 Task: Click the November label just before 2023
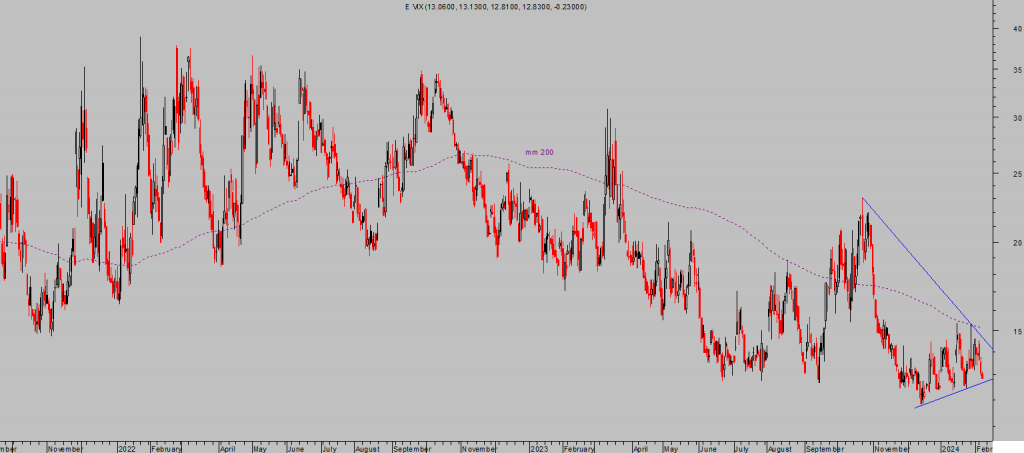pyautogui.click(x=479, y=449)
